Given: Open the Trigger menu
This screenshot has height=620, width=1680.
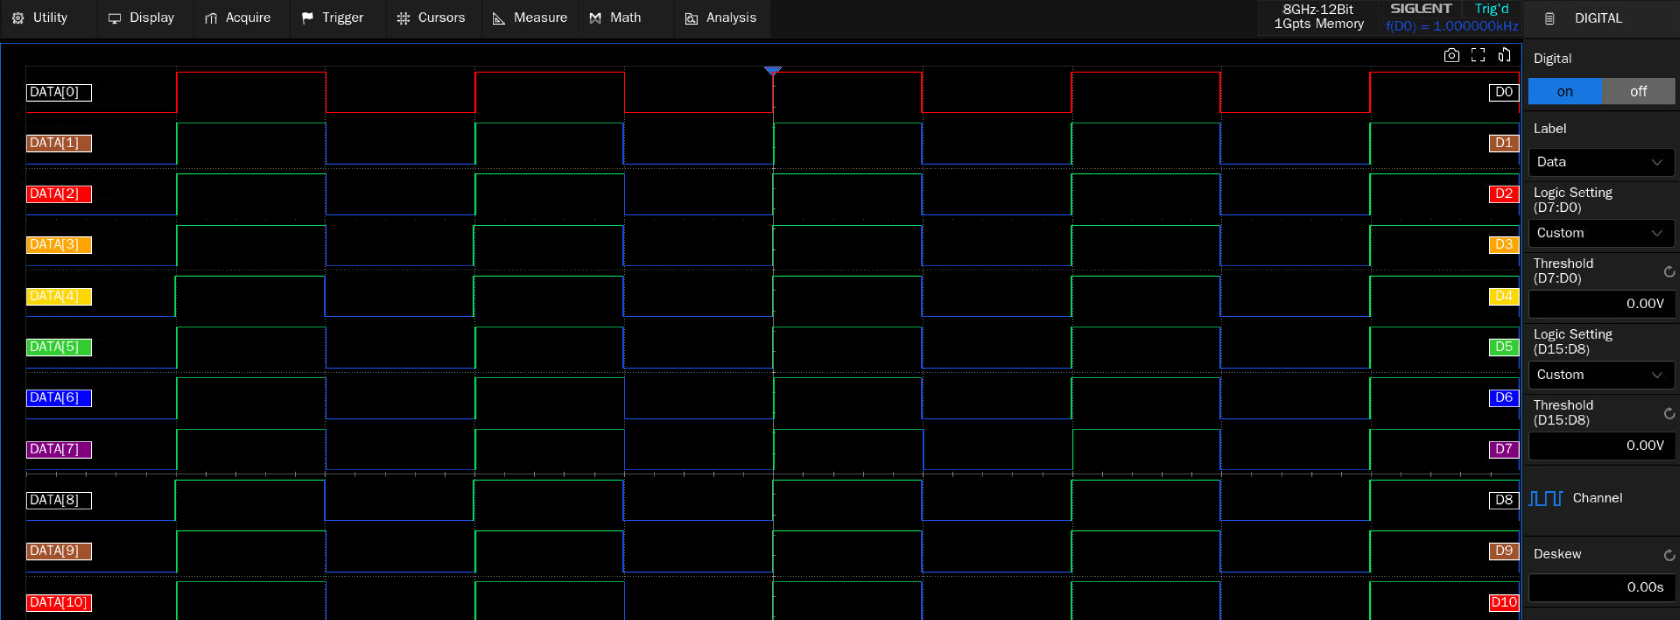Looking at the screenshot, I should [333, 18].
